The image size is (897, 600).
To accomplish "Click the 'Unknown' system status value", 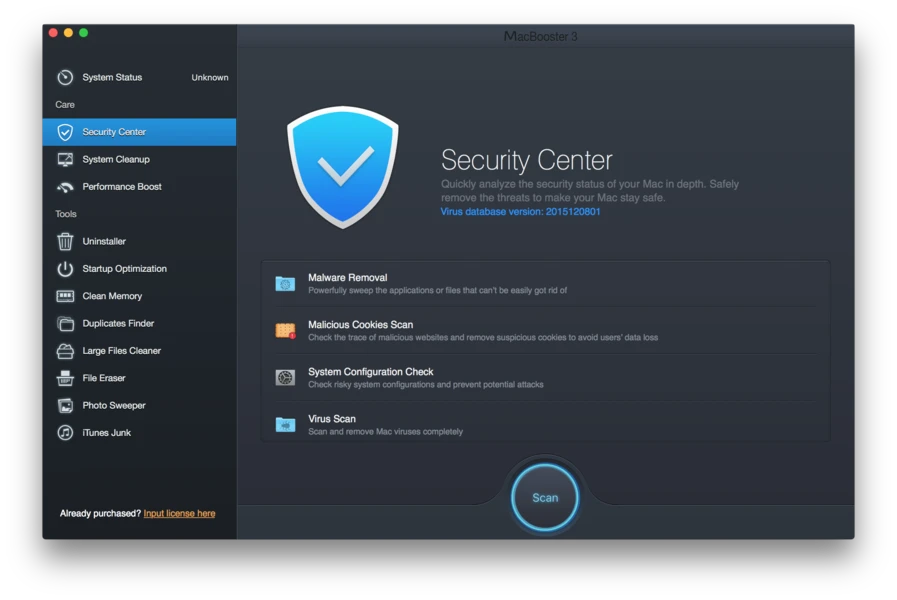I will point(209,77).
